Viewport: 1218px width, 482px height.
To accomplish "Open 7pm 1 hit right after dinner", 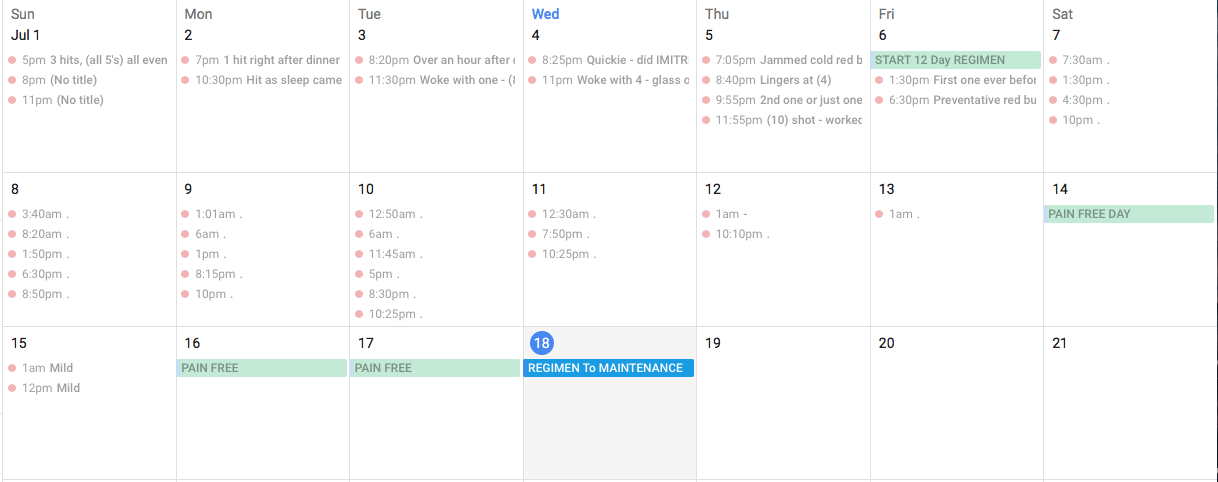I will [261, 60].
